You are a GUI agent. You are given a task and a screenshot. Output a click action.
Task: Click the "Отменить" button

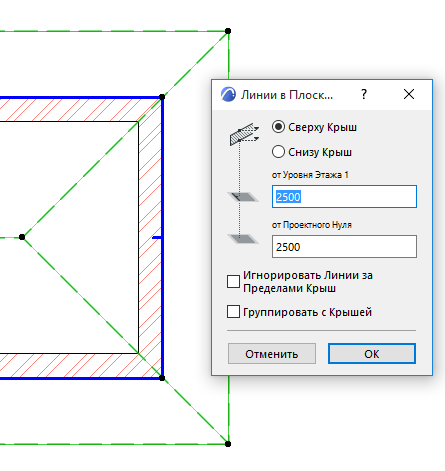click(272, 354)
